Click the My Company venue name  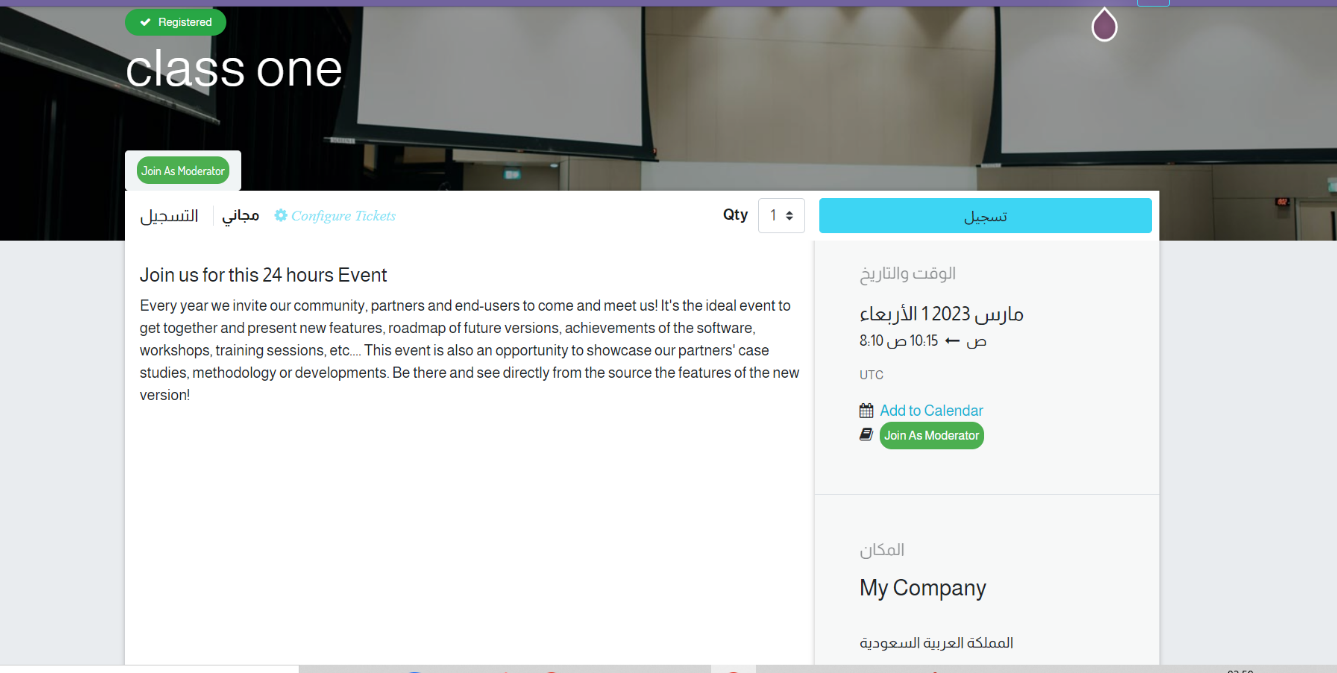tap(922, 588)
